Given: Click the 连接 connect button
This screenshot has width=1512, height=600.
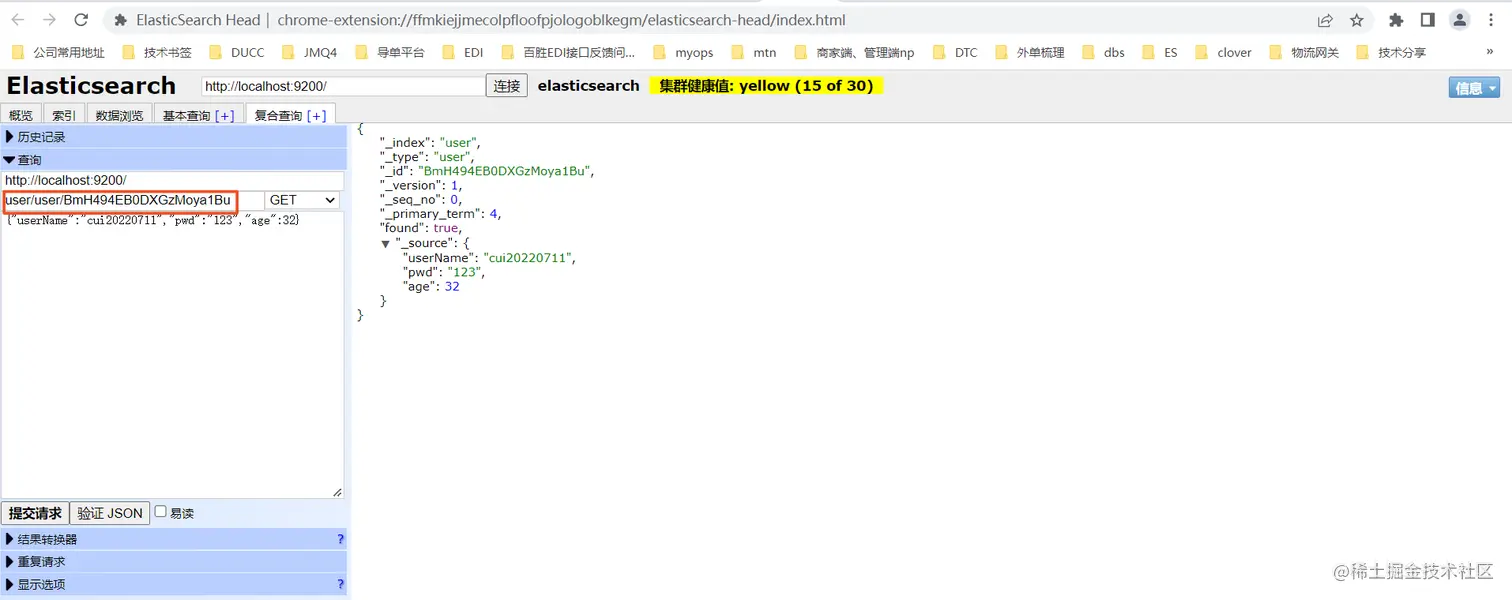Looking at the screenshot, I should point(507,86).
